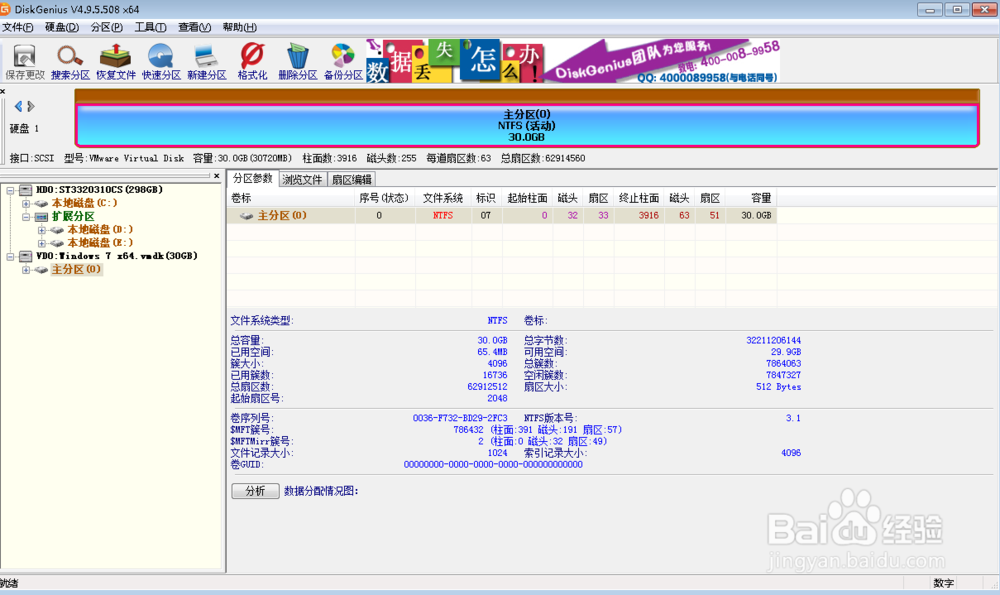Click the DiskGenius logo in the title bar
Image resolution: width=1000 pixels, height=595 pixels.
[8, 9]
